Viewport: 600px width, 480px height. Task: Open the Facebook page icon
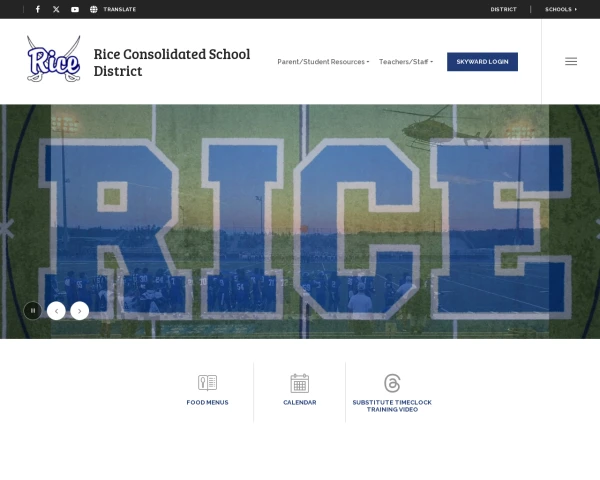pyautogui.click(x=38, y=9)
